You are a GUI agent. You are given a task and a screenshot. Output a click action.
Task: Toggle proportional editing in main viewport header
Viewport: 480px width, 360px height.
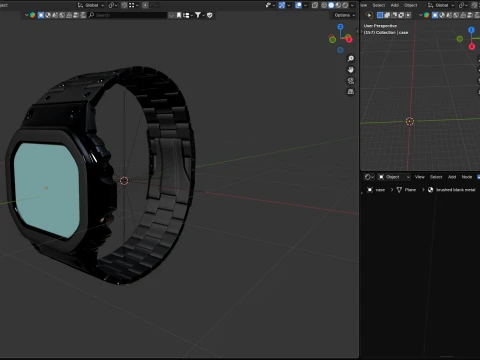click(x=145, y=5)
